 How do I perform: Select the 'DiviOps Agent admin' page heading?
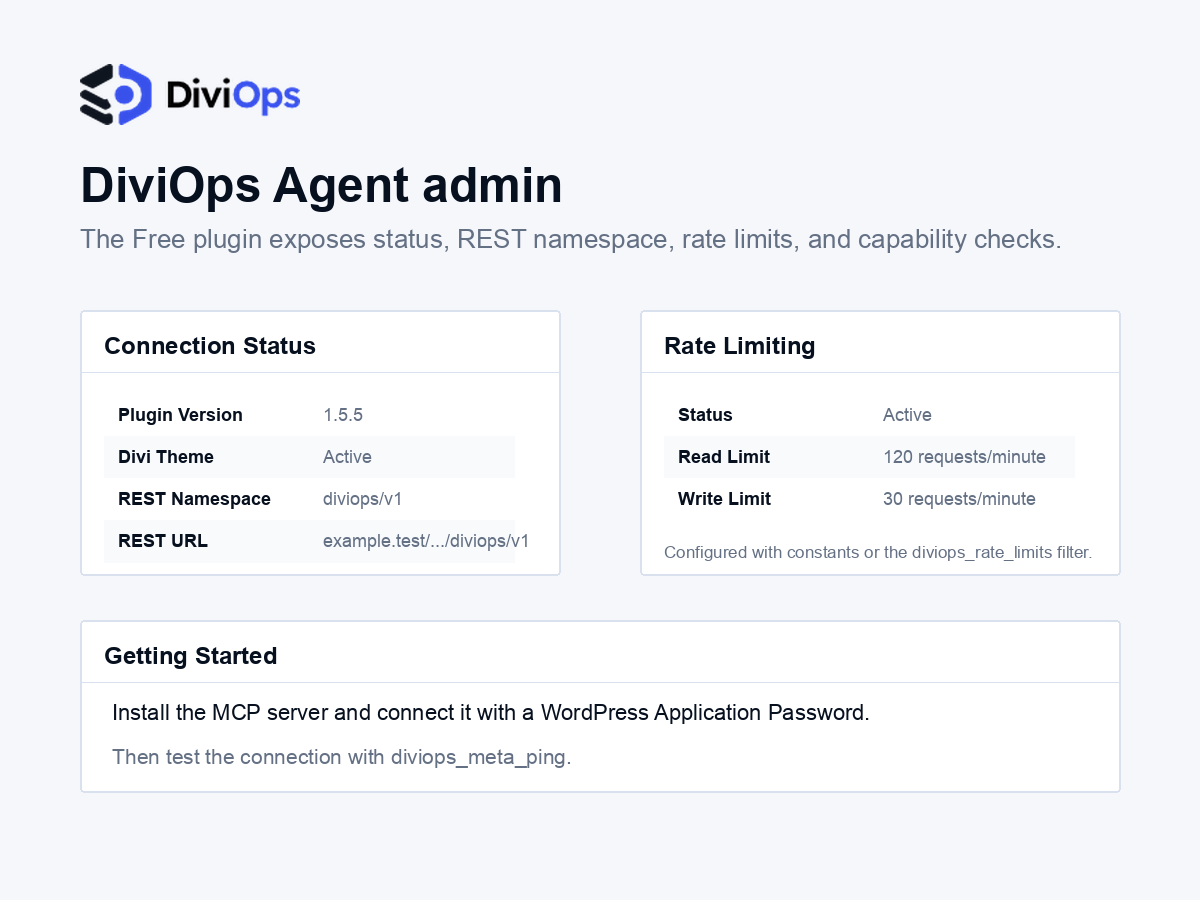(321, 186)
